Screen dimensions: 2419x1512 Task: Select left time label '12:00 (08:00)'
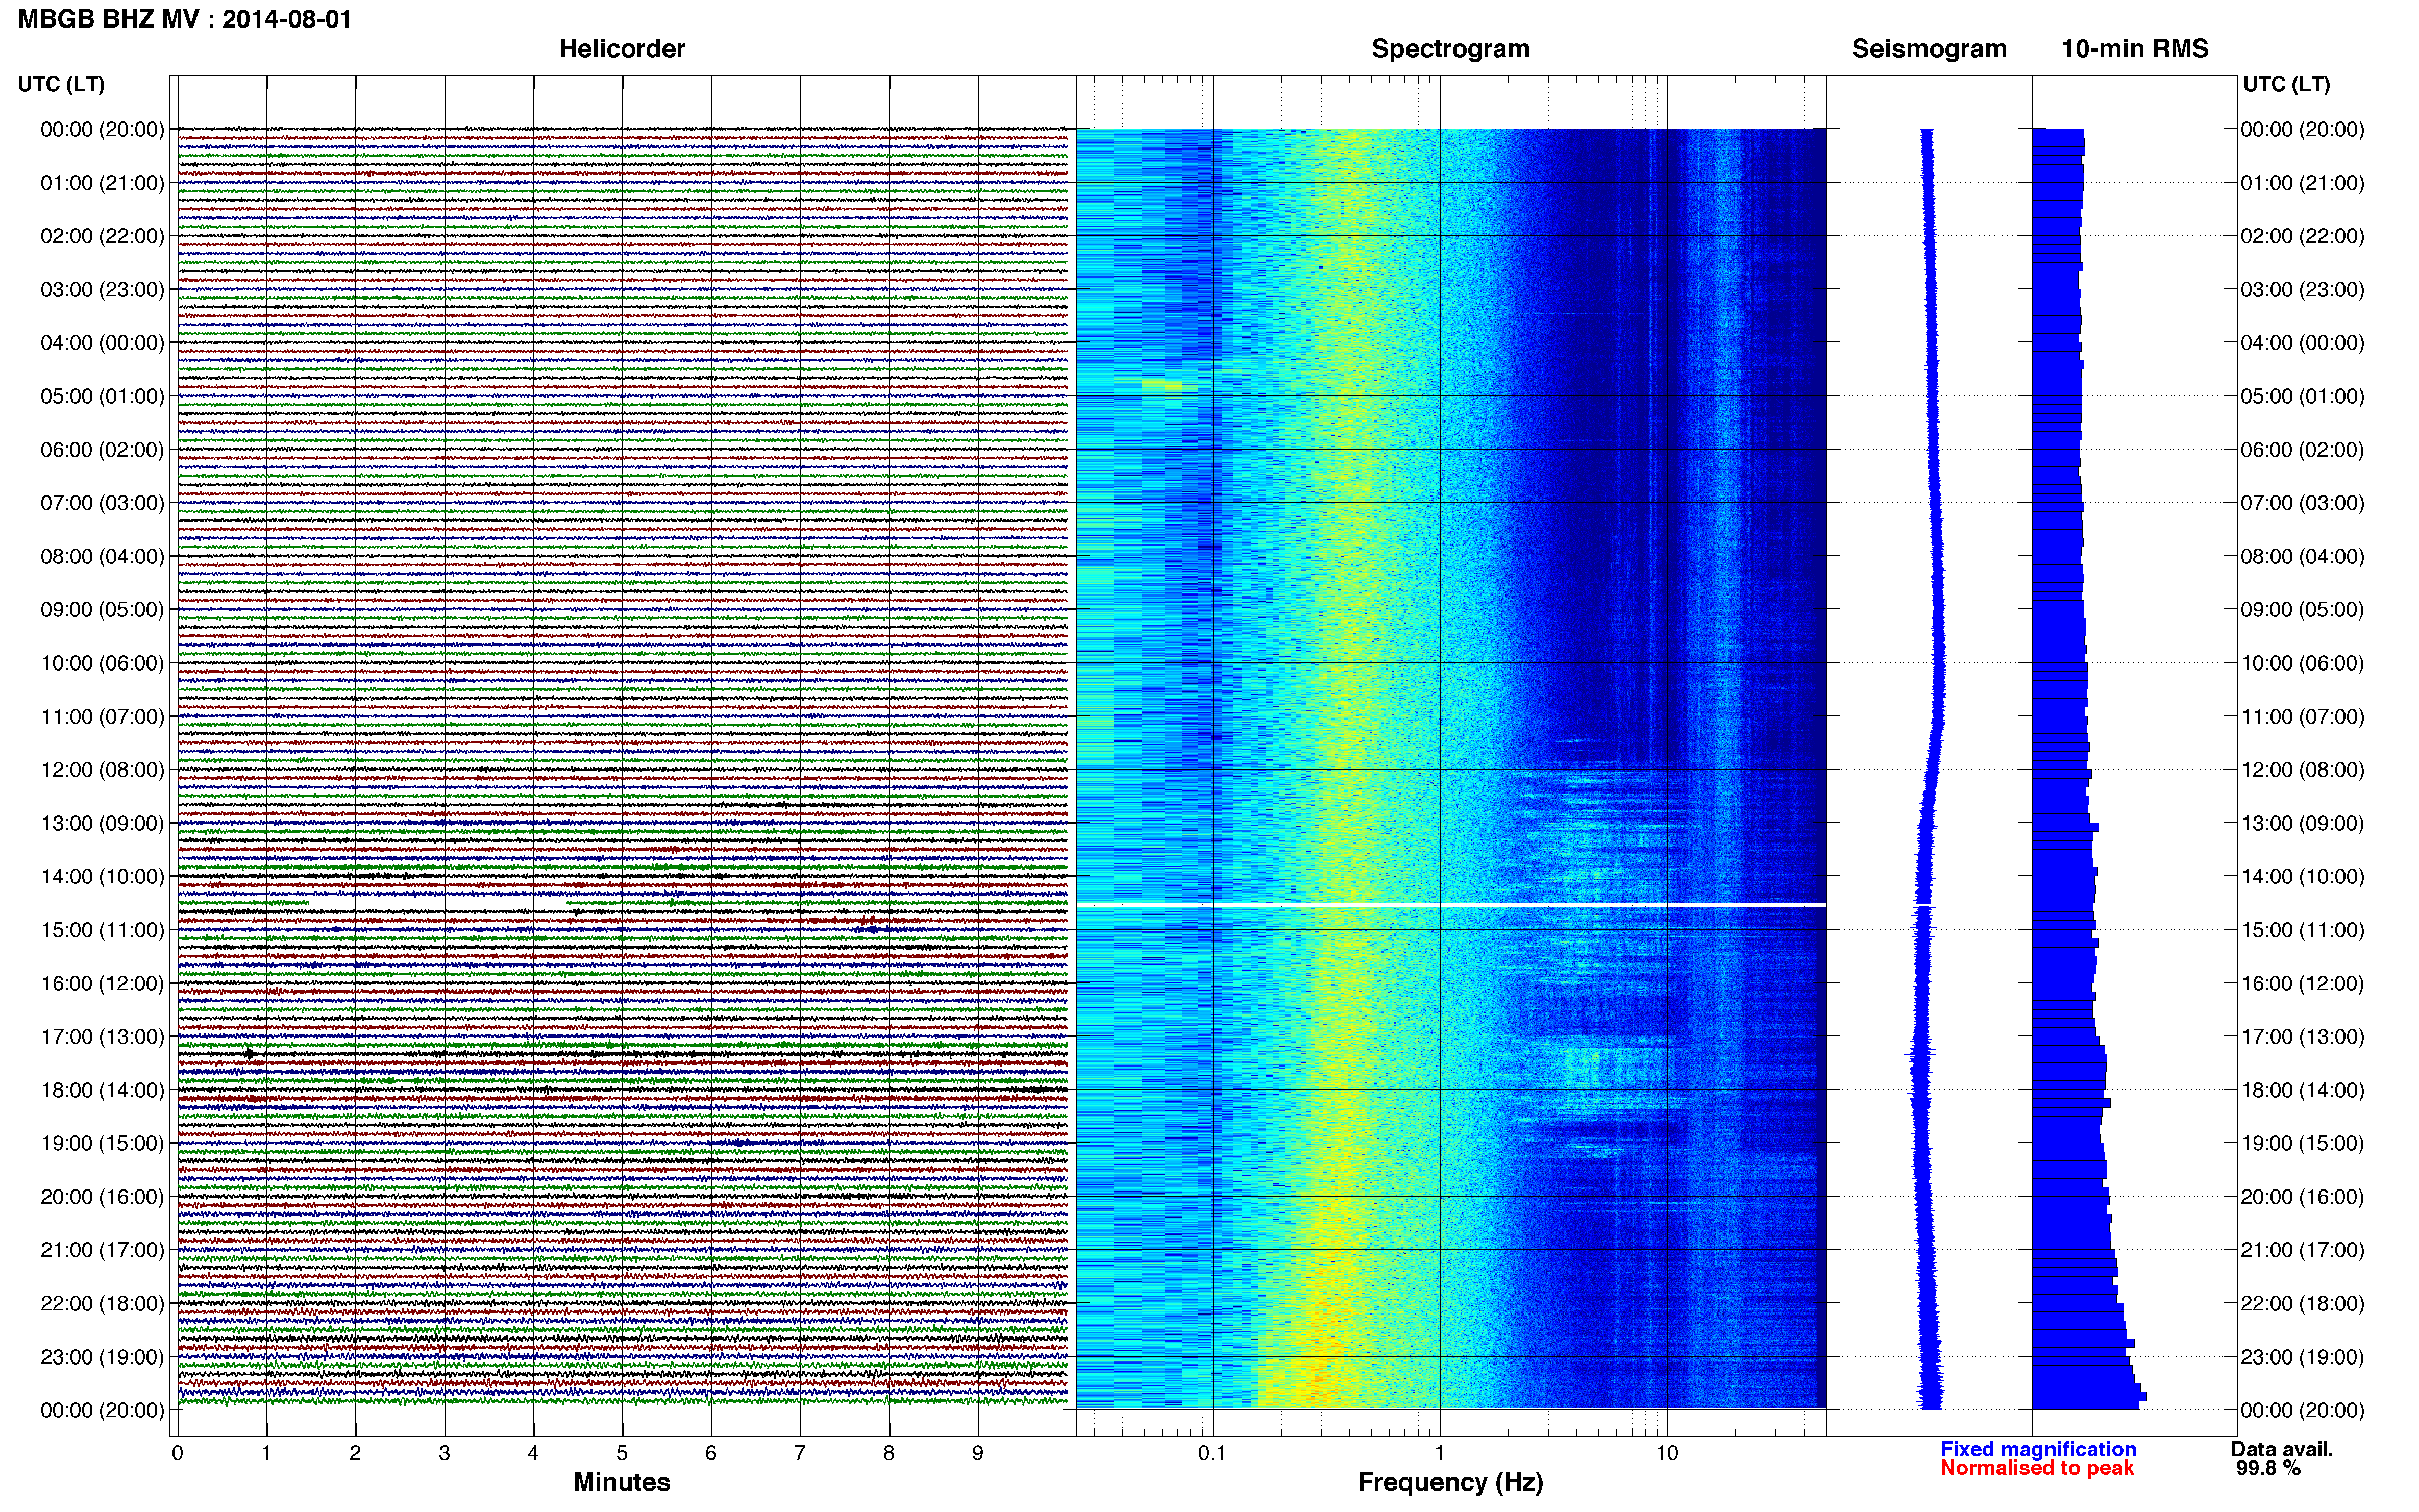pos(102,770)
